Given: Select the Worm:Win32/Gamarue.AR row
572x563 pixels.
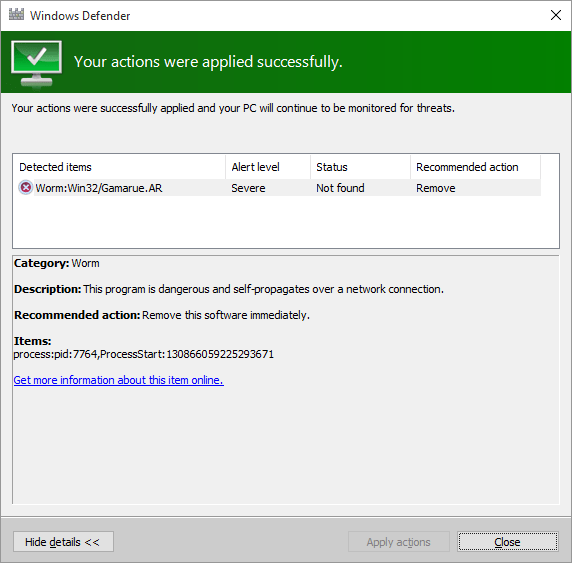Looking at the screenshot, I should (279, 188).
